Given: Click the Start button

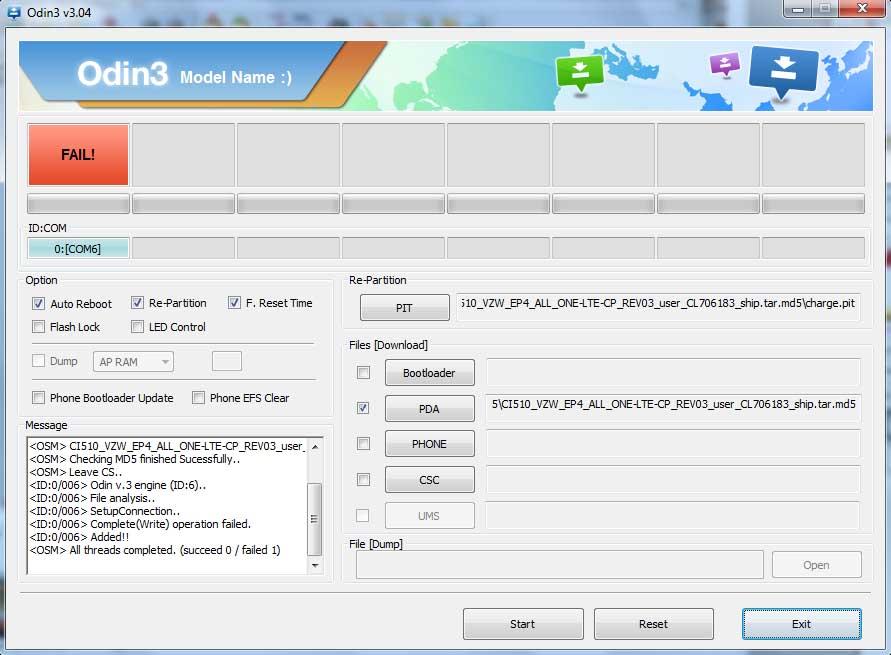Looking at the screenshot, I should click(523, 624).
